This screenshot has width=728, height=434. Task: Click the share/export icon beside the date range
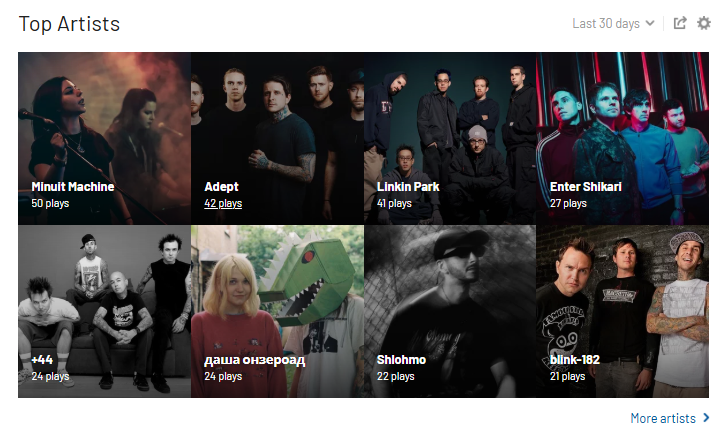680,23
